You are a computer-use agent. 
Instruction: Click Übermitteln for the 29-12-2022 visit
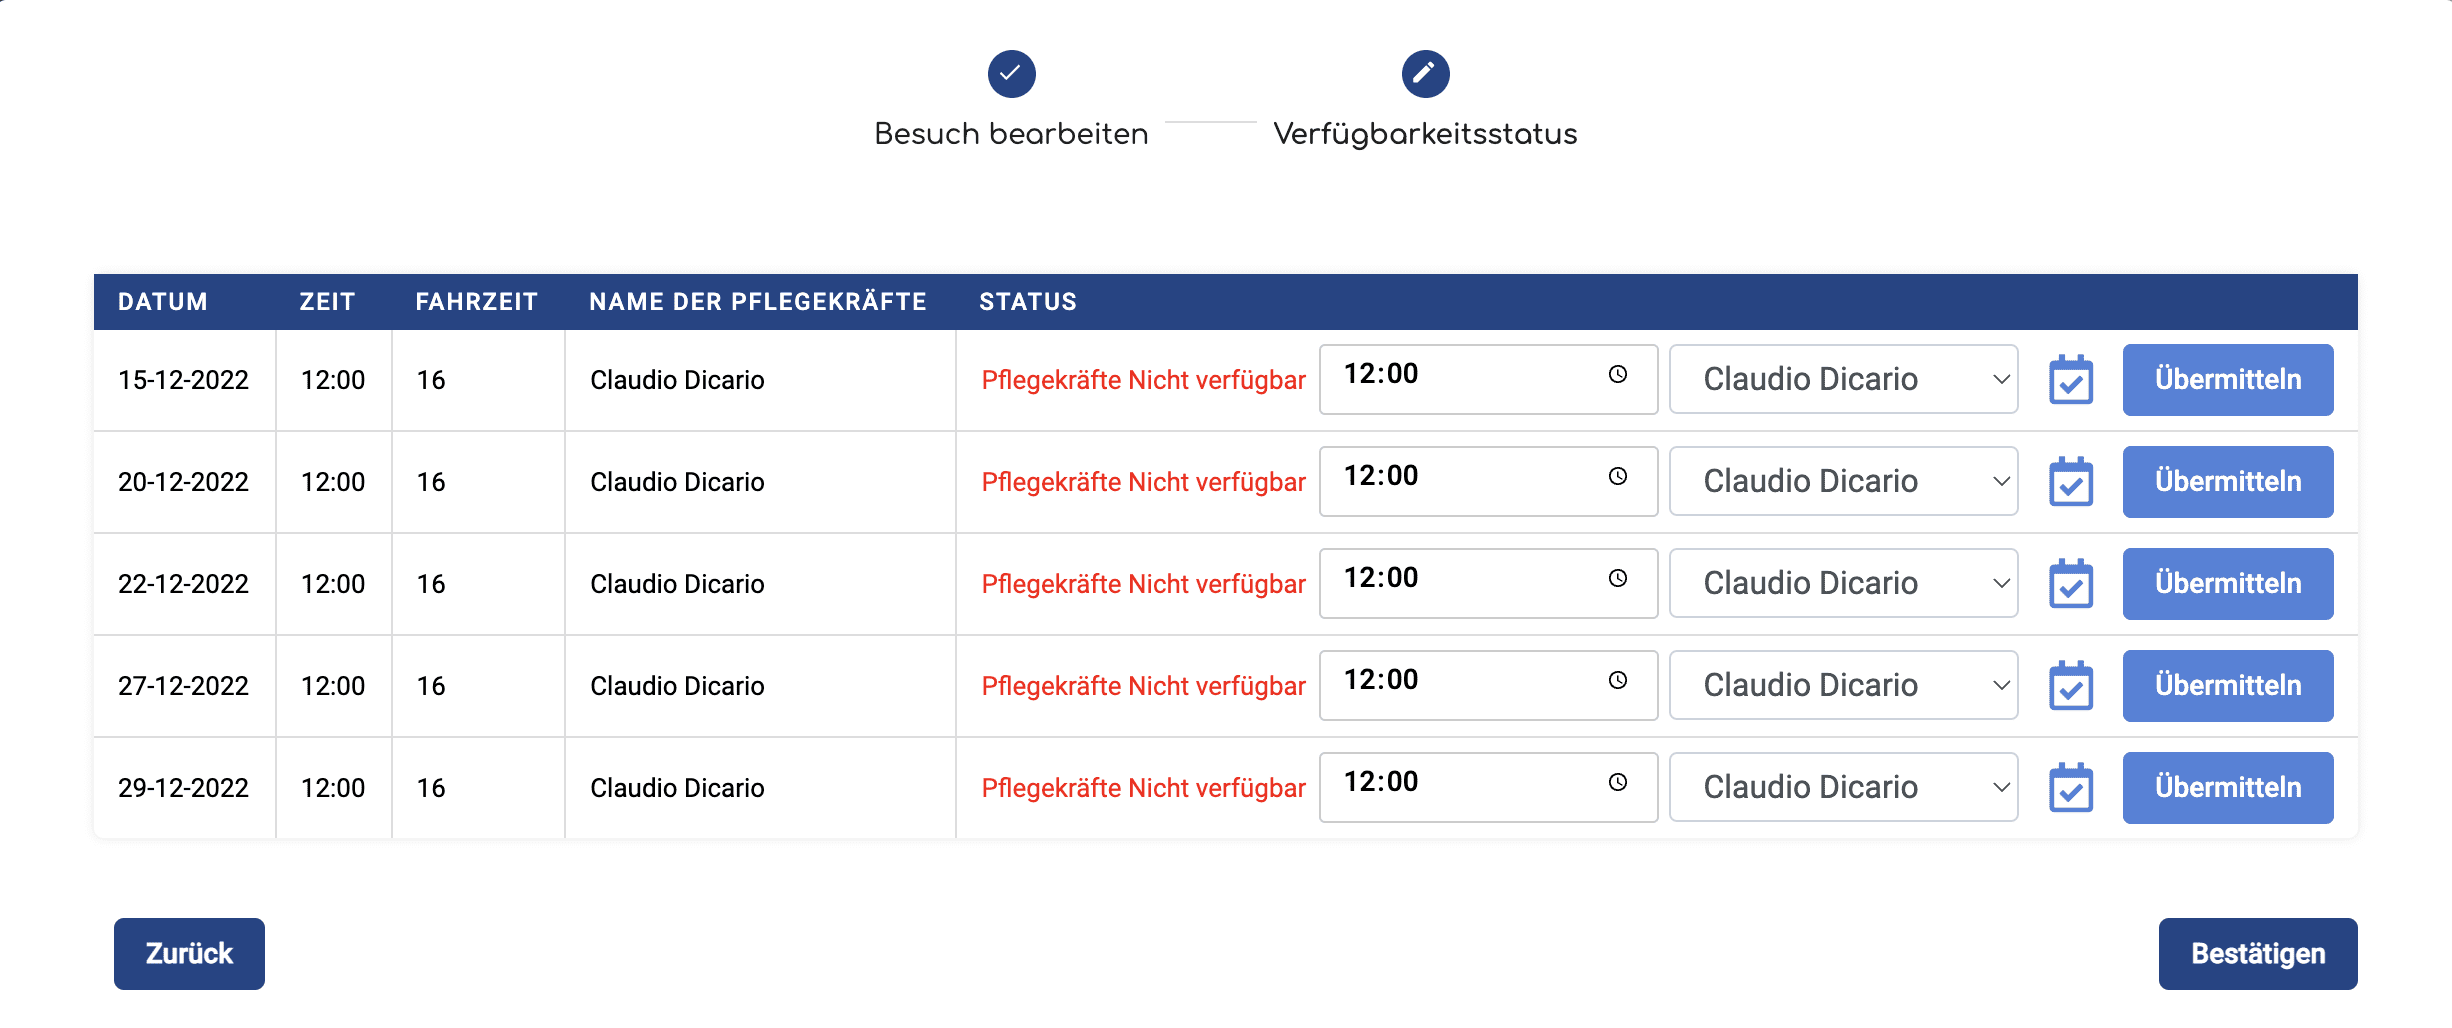pyautogui.click(x=2228, y=788)
